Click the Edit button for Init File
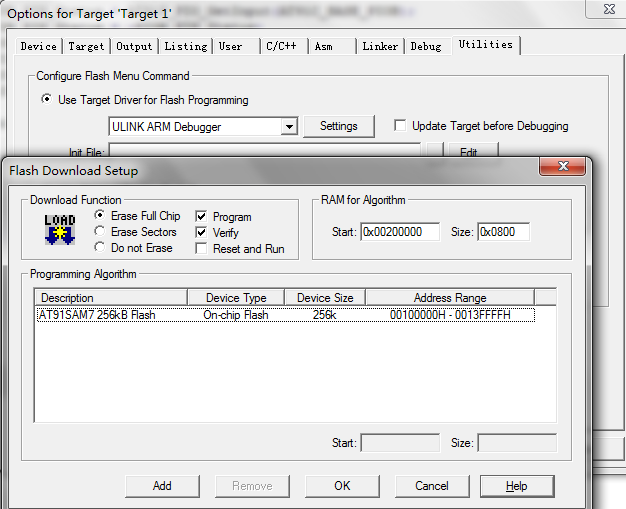Image resolution: width=626 pixels, height=509 pixels. [x=473, y=151]
